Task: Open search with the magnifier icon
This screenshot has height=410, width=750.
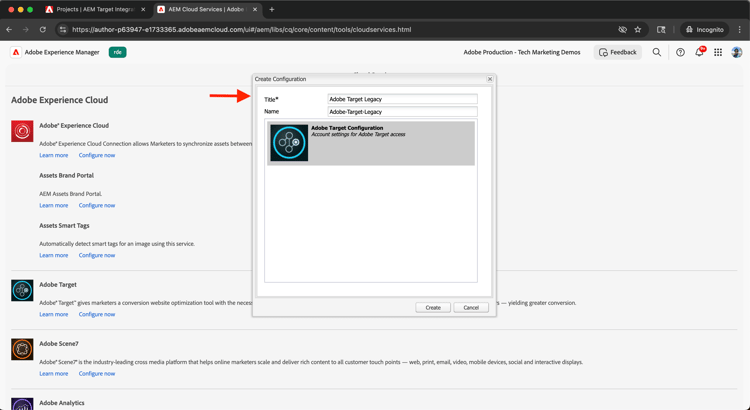Action: click(x=657, y=52)
